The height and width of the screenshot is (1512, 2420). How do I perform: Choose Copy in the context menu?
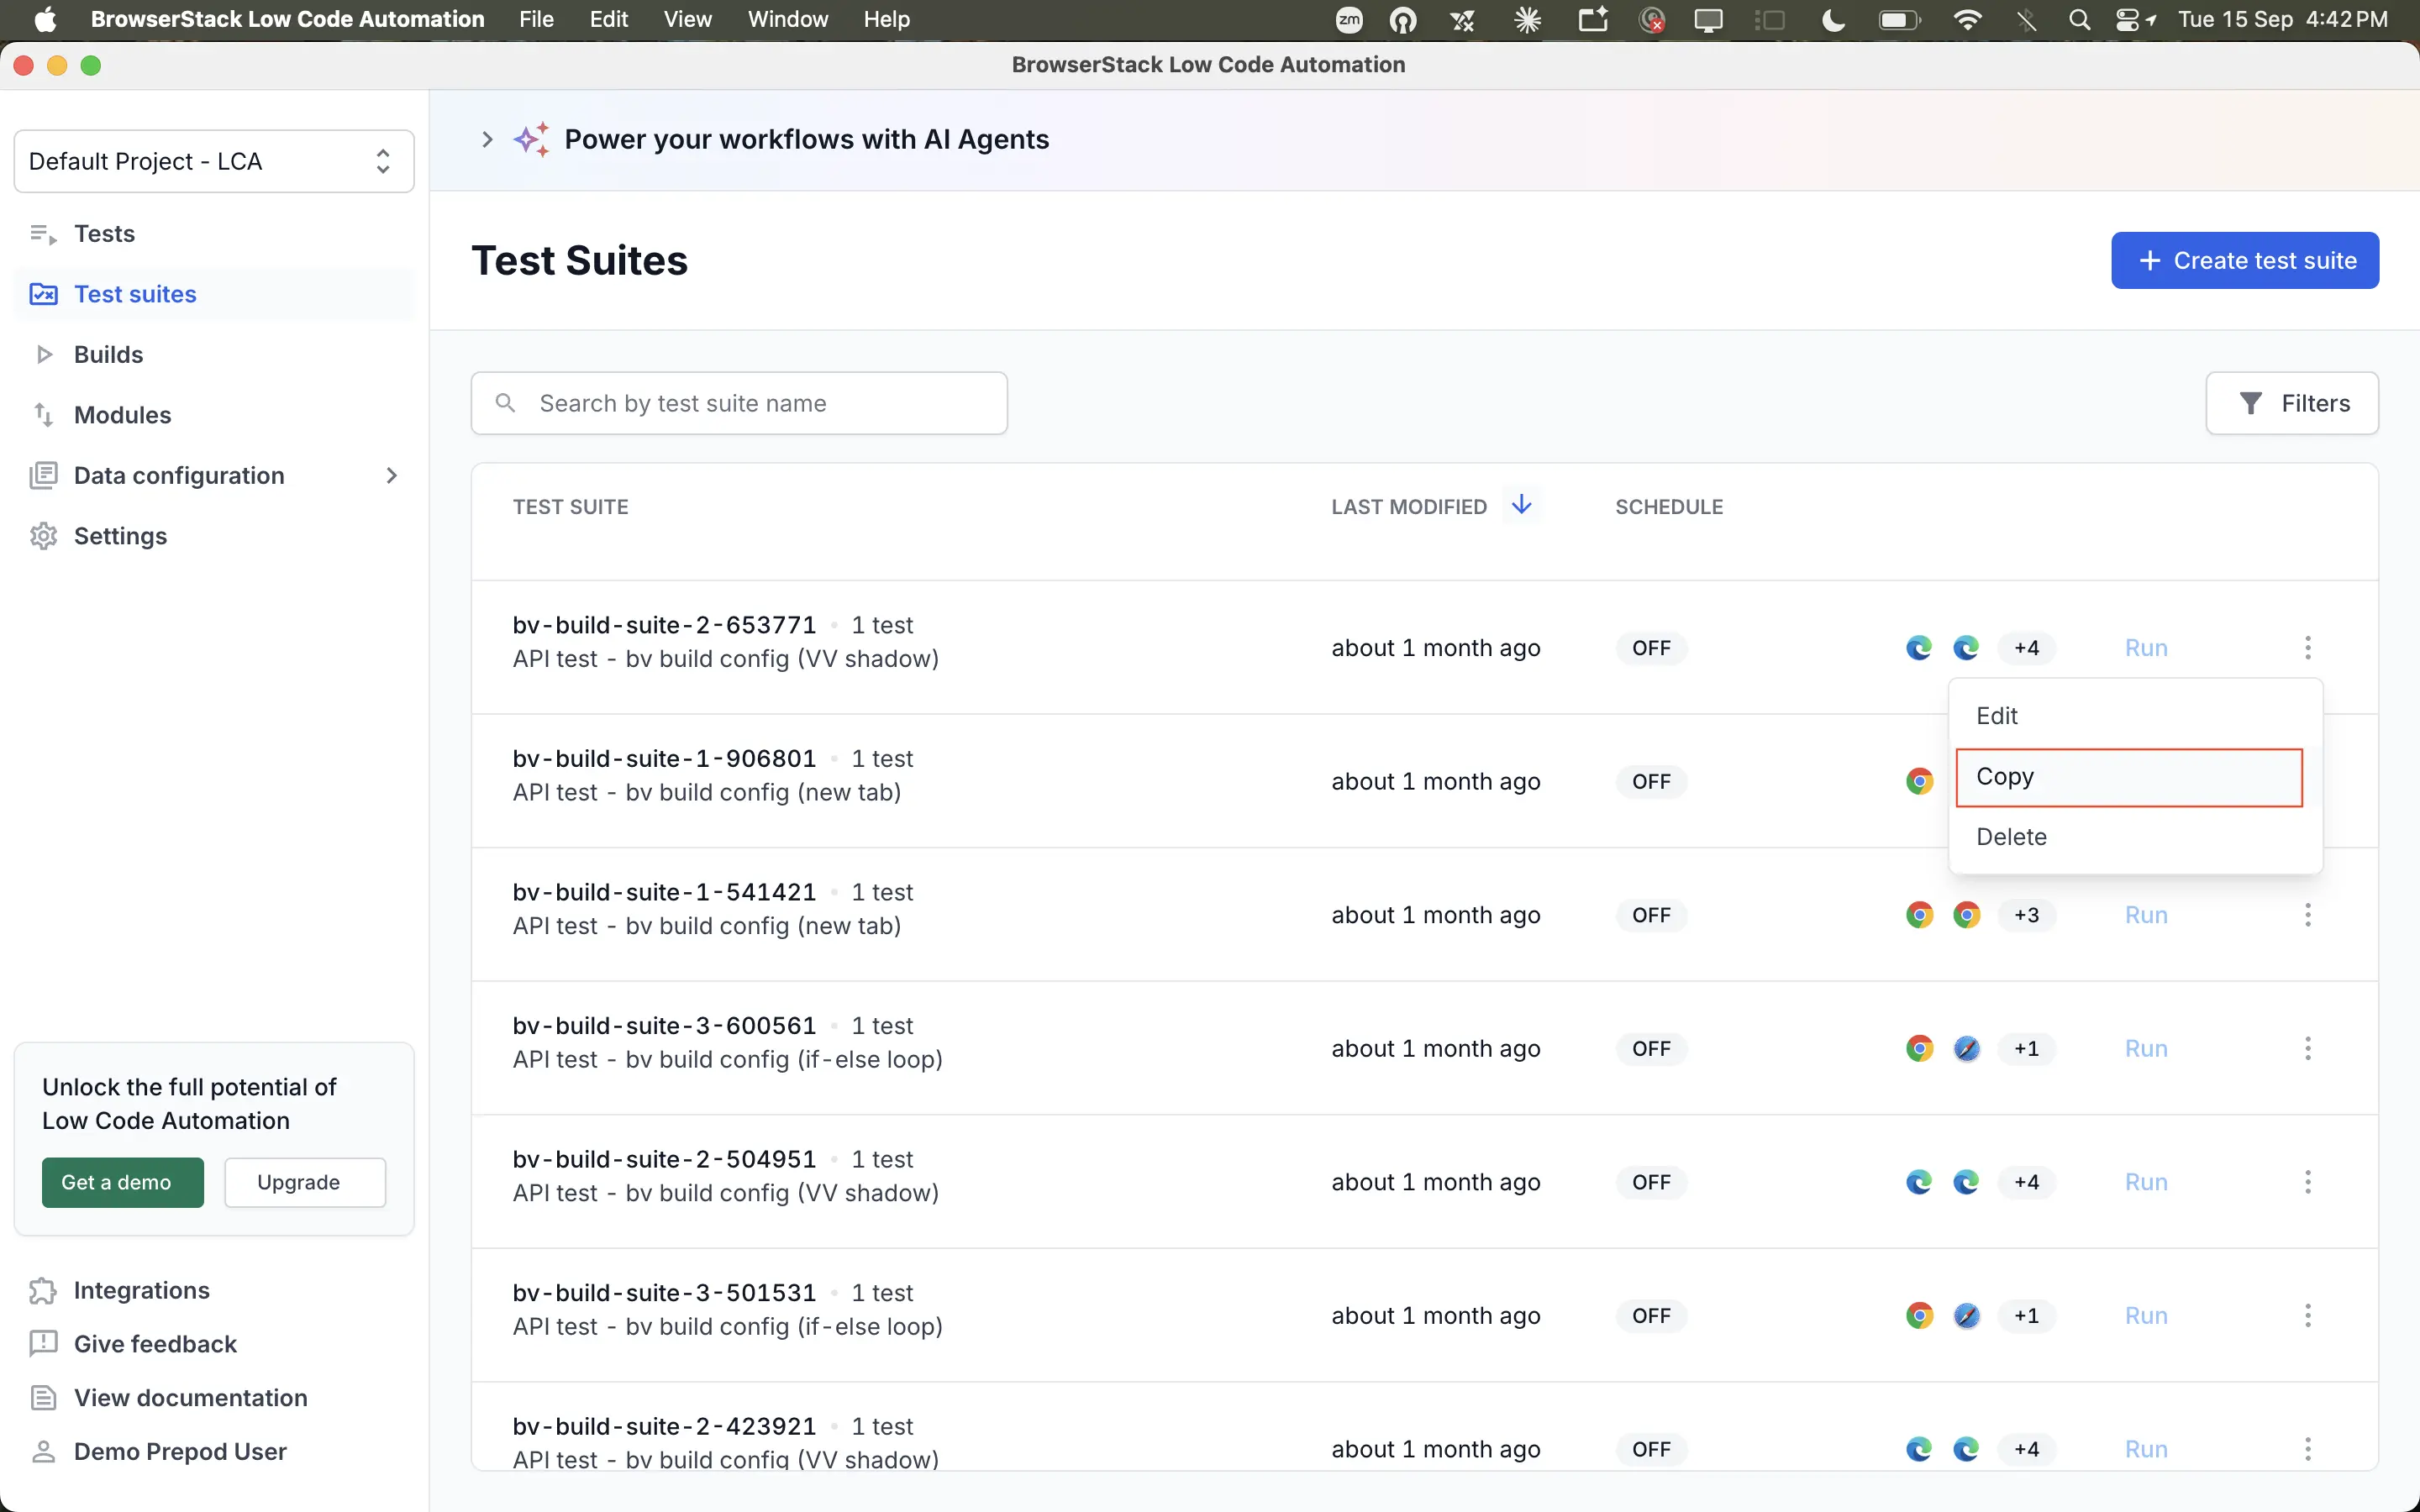[x=2129, y=777]
